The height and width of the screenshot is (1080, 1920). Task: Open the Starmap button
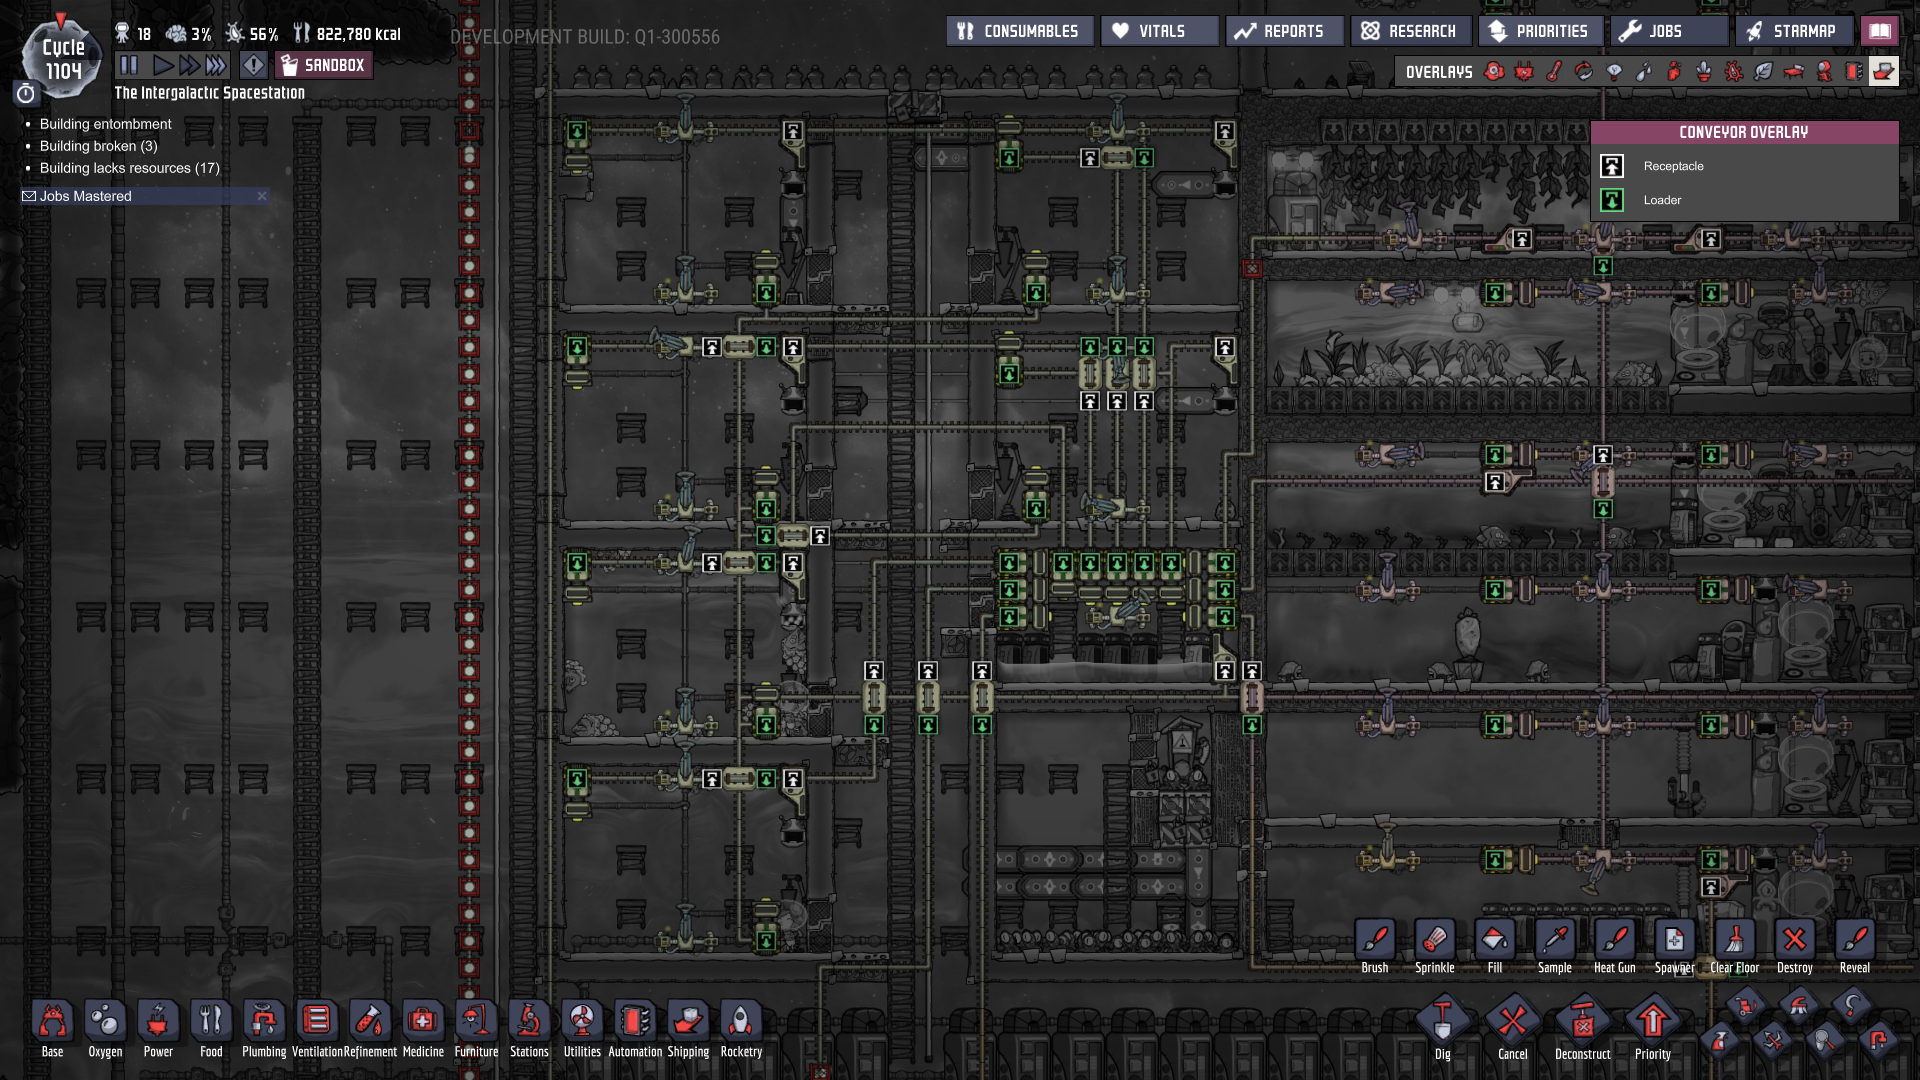[1793, 31]
